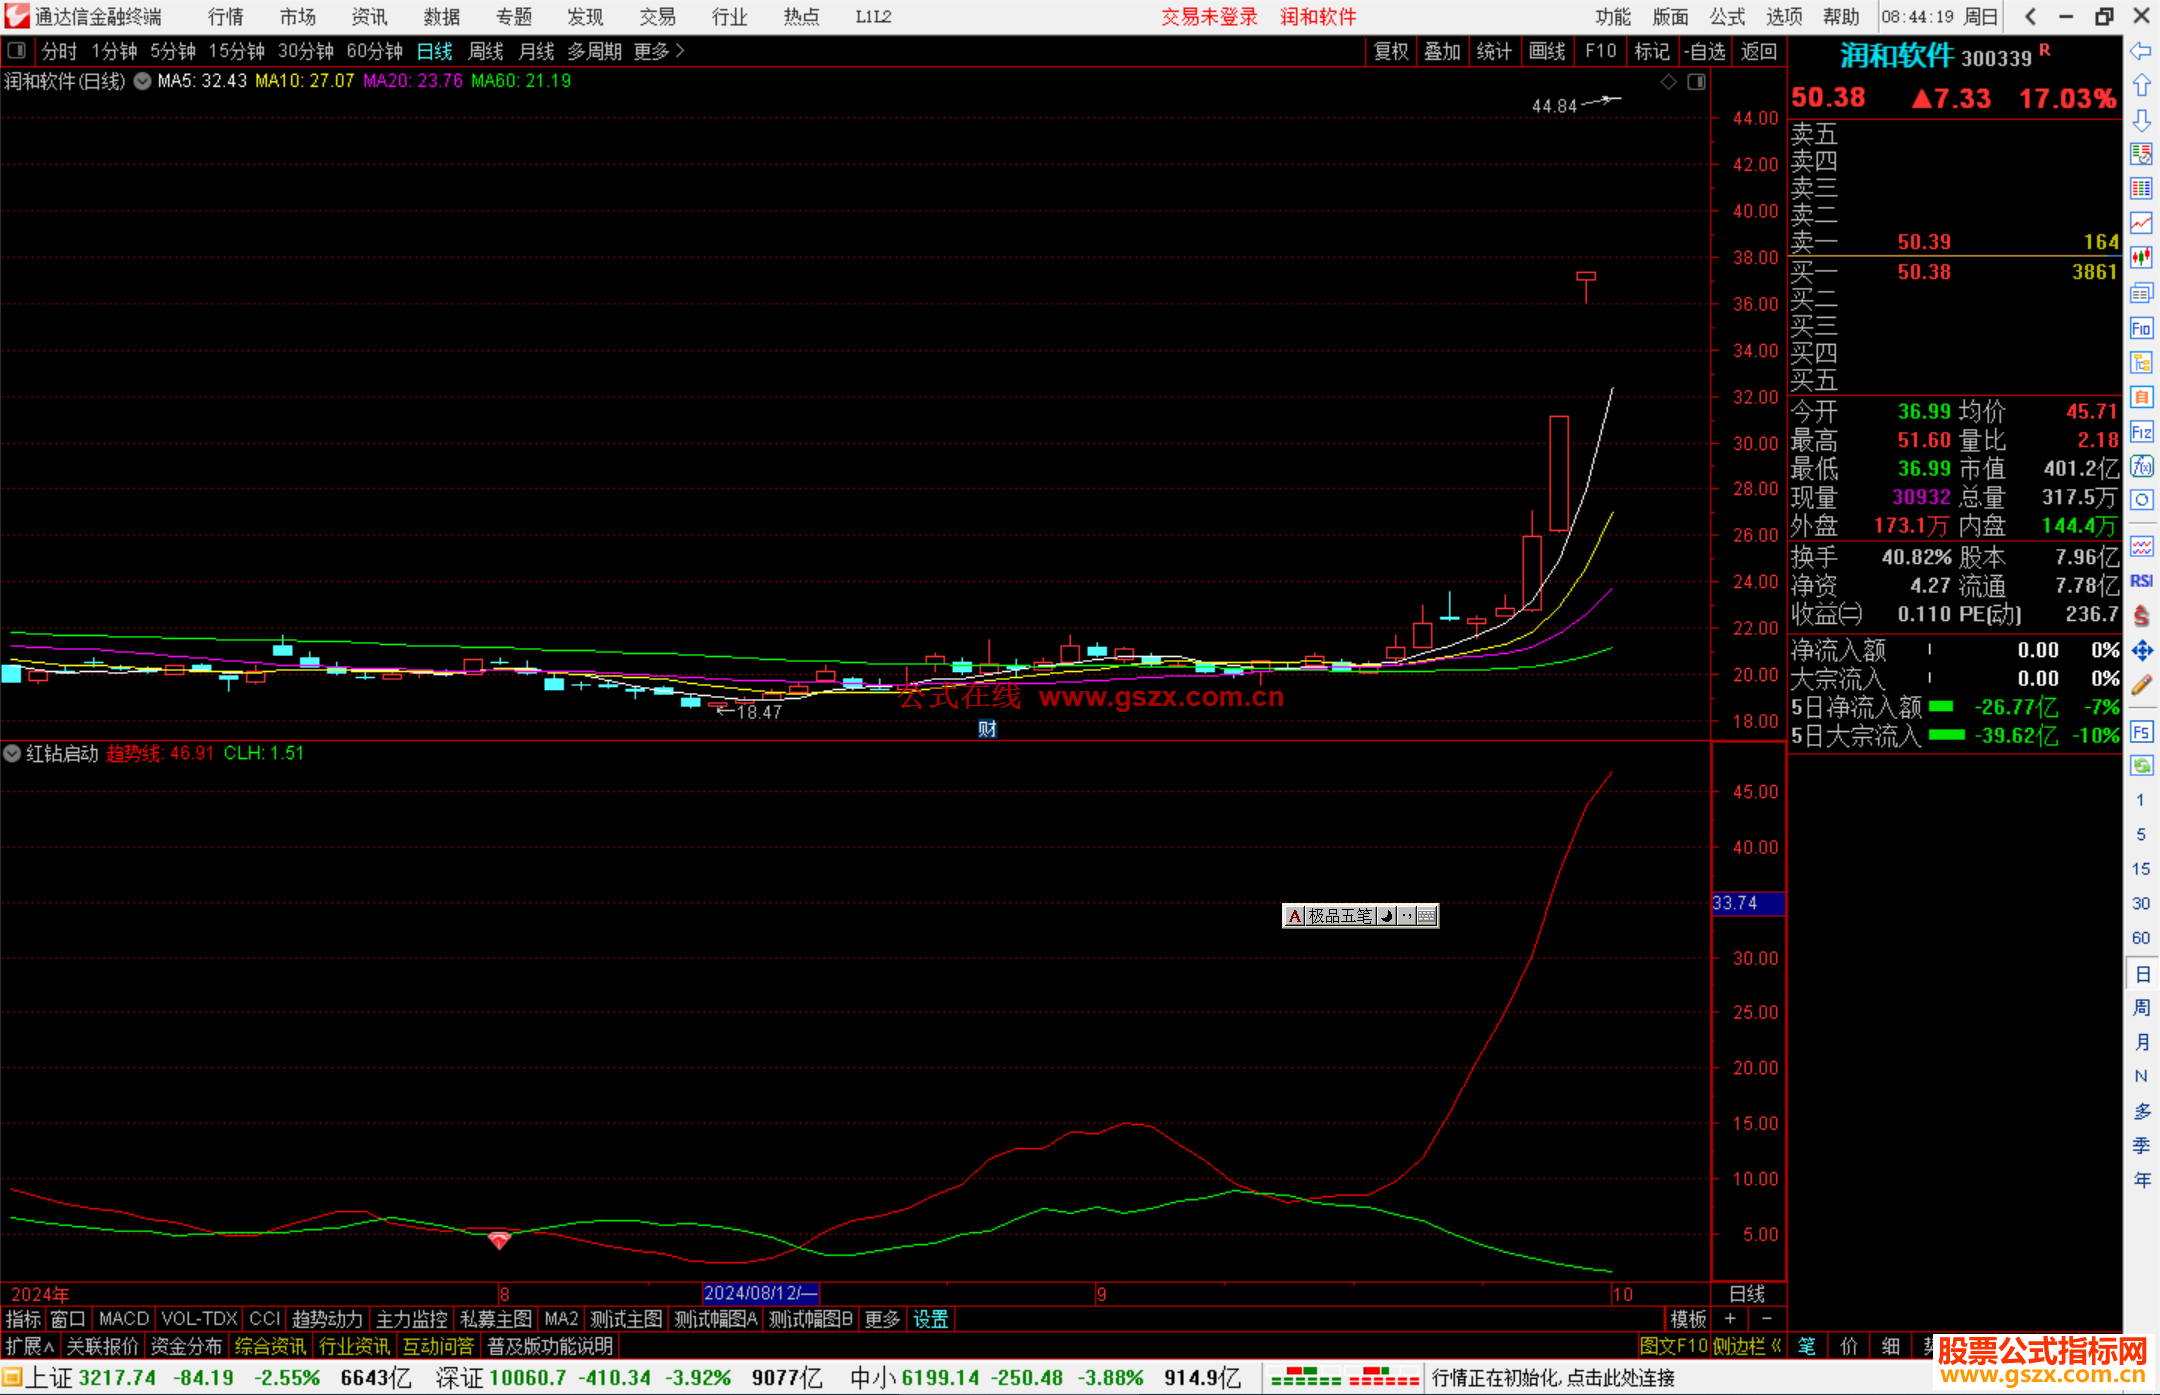The image size is (2160, 1395).
Task: Select 年 yearly period in right sidebar
Action: [x=2141, y=1180]
